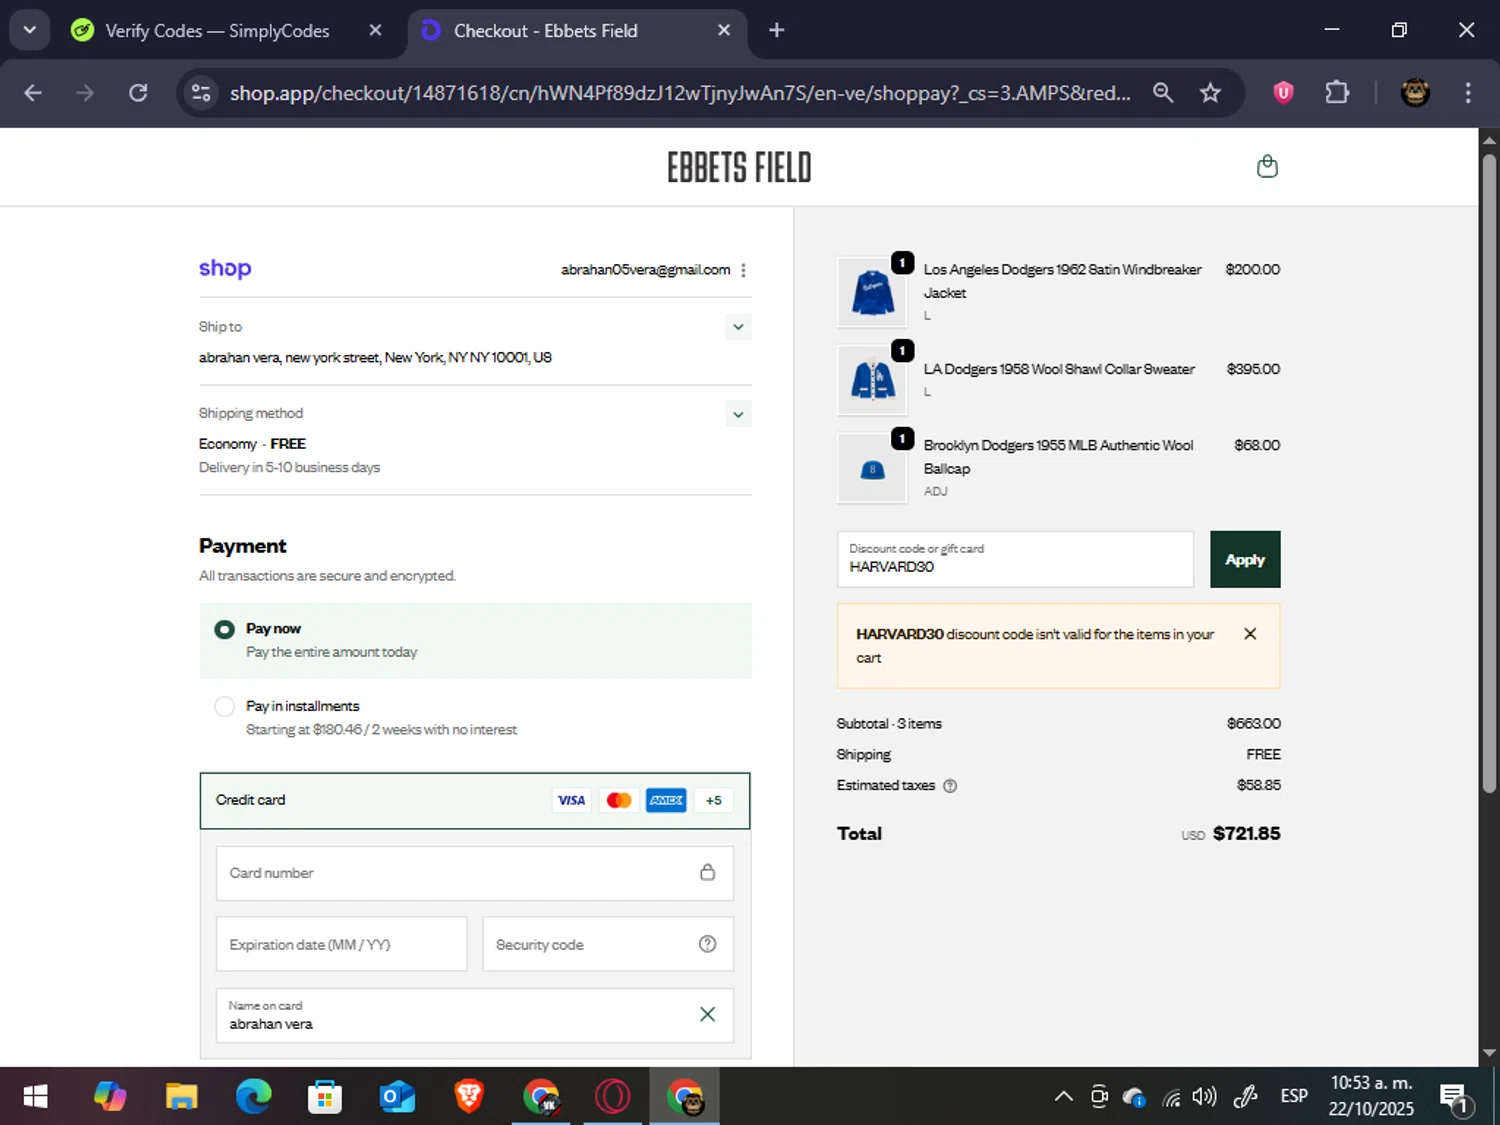Viewport: 1500px width, 1125px height.
Task: Close the Checkout - Ebbets Field tab
Action: pyautogui.click(x=724, y=30)
